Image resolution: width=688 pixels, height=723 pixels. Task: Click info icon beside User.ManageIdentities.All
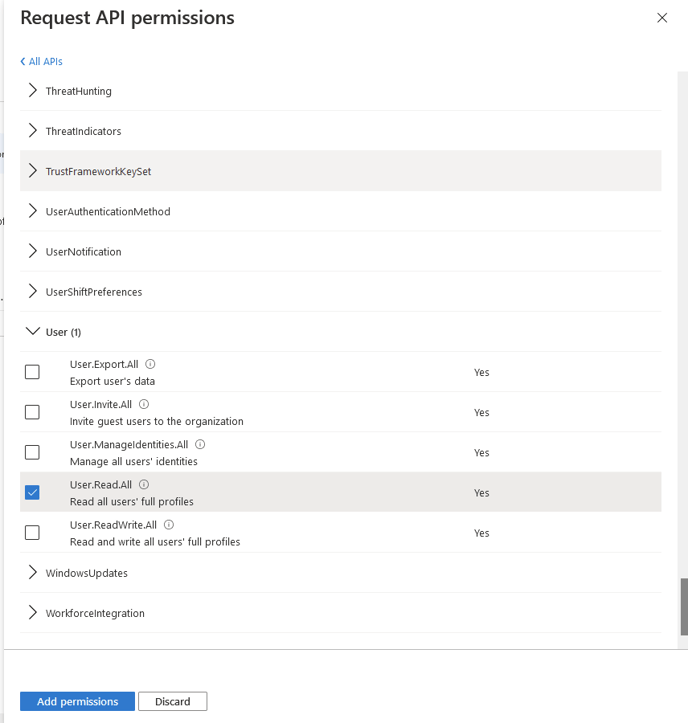[200, 445]
